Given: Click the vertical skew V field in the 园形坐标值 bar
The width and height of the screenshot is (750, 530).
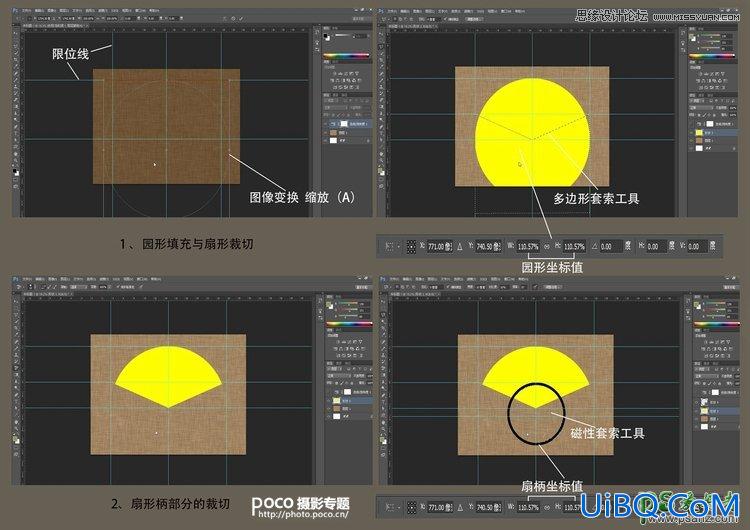Looking at the screenshot, I should 698,246.
